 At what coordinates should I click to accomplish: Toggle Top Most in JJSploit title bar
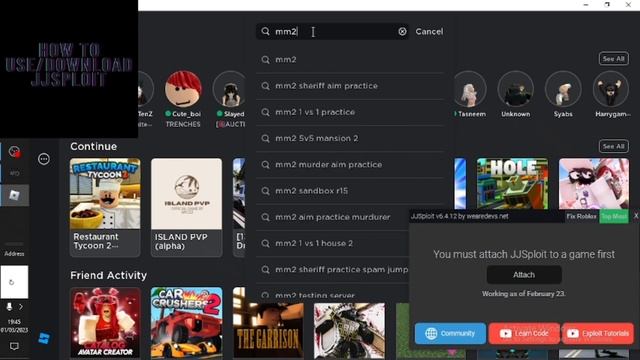tap(614, 216)
